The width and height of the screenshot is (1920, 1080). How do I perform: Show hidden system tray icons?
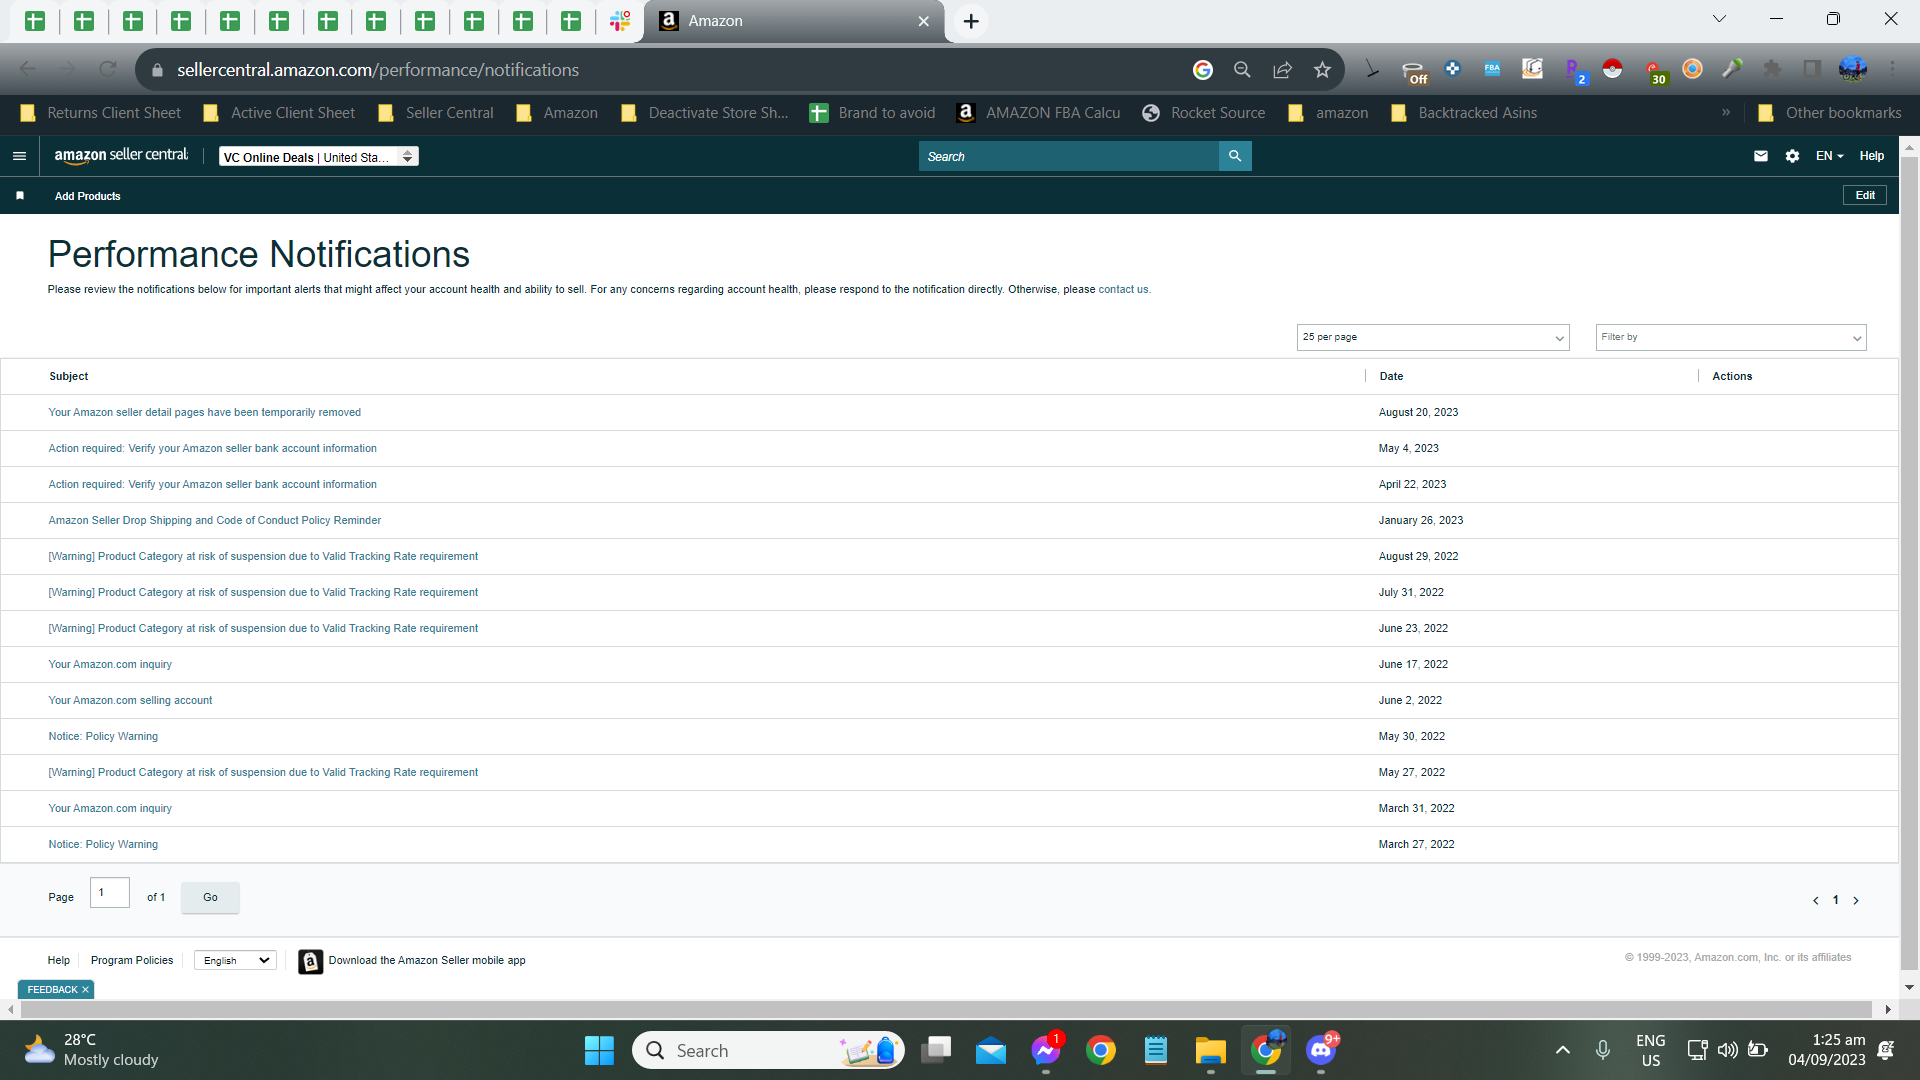click(x=1563, y=1050)
